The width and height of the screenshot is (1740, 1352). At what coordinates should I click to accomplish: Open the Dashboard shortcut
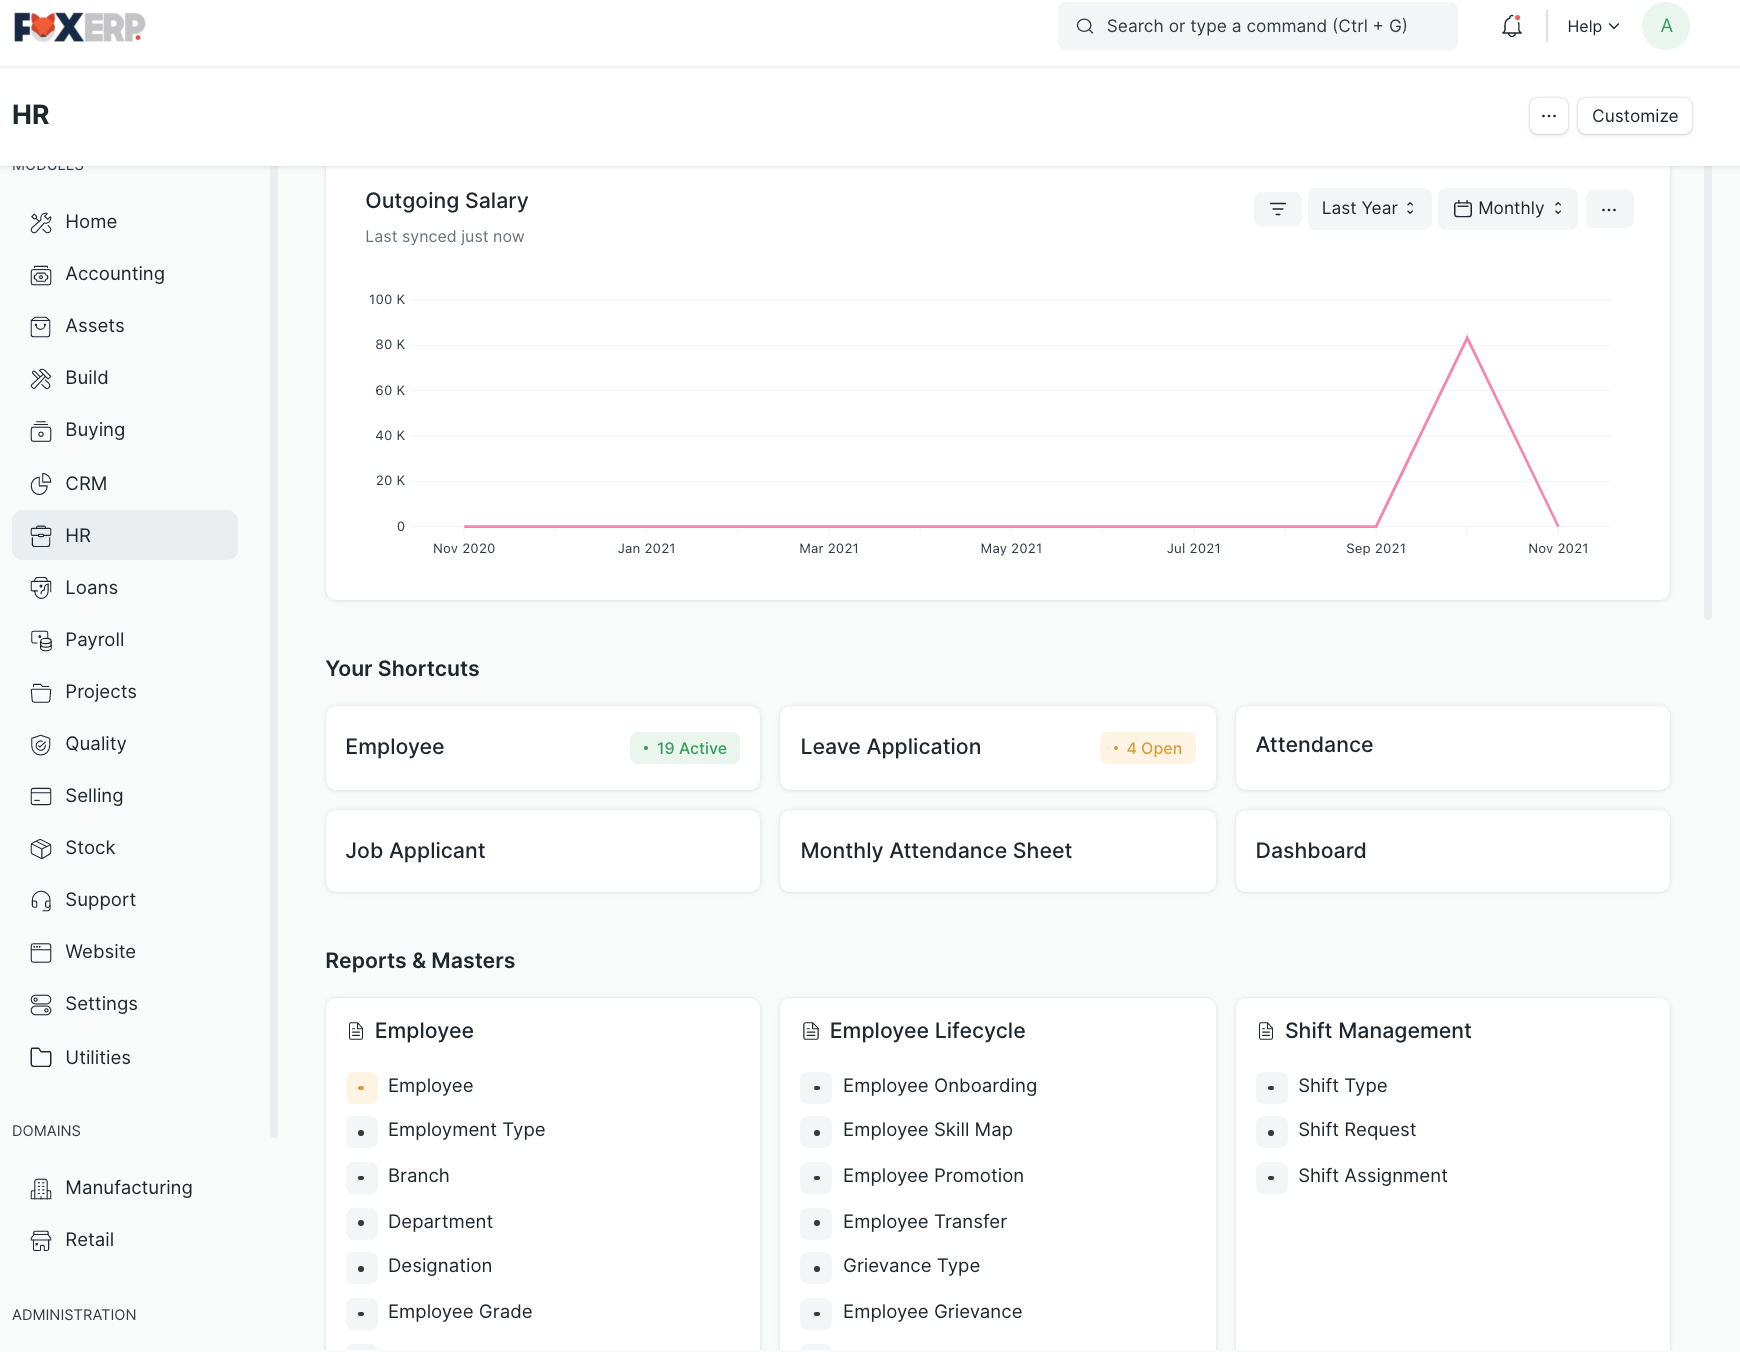(x=1453, y=851)
